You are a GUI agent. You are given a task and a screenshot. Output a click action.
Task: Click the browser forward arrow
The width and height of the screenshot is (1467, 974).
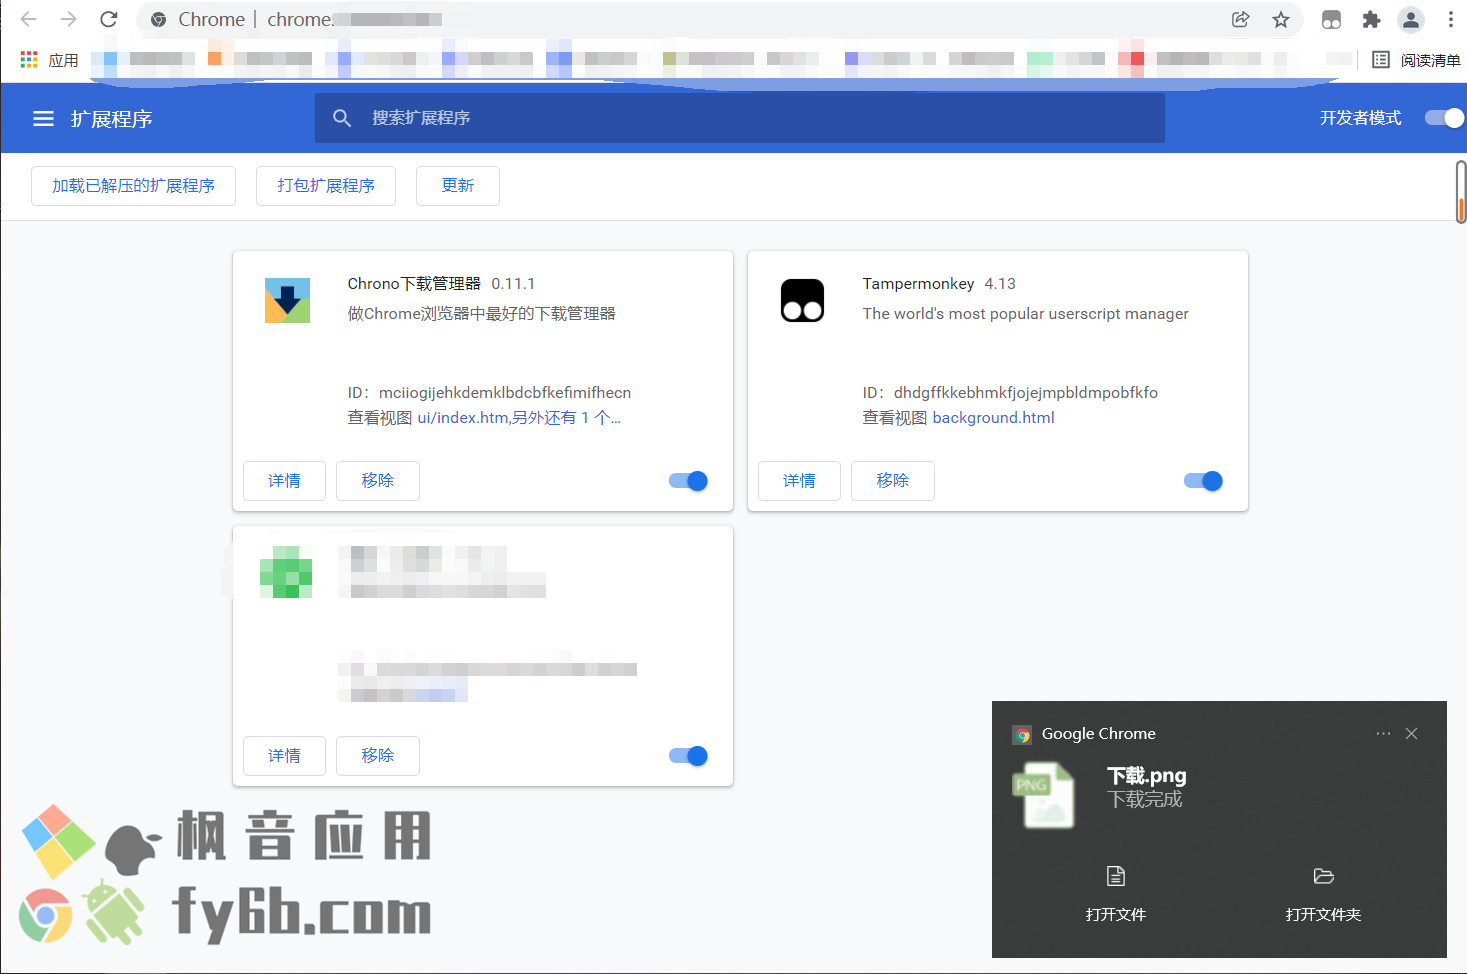pyautogui.click(x=68, y=19)
